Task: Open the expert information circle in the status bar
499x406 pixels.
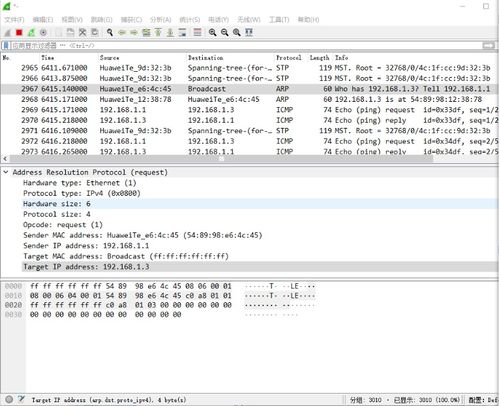Action: pyautogui.click(x=9, y=399)
